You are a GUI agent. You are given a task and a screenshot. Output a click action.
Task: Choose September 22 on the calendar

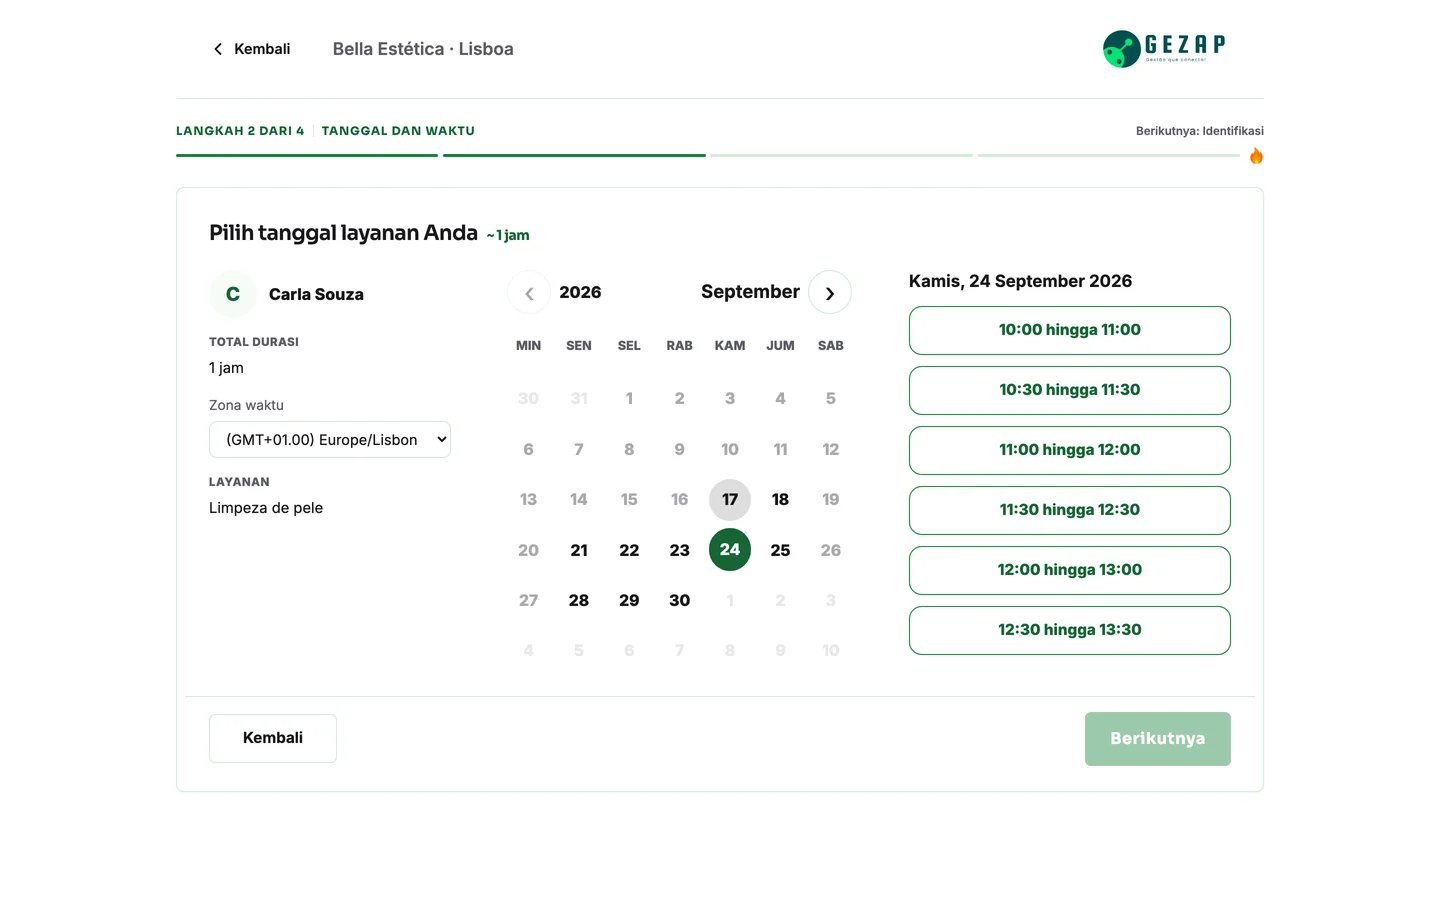click(629, 550)
